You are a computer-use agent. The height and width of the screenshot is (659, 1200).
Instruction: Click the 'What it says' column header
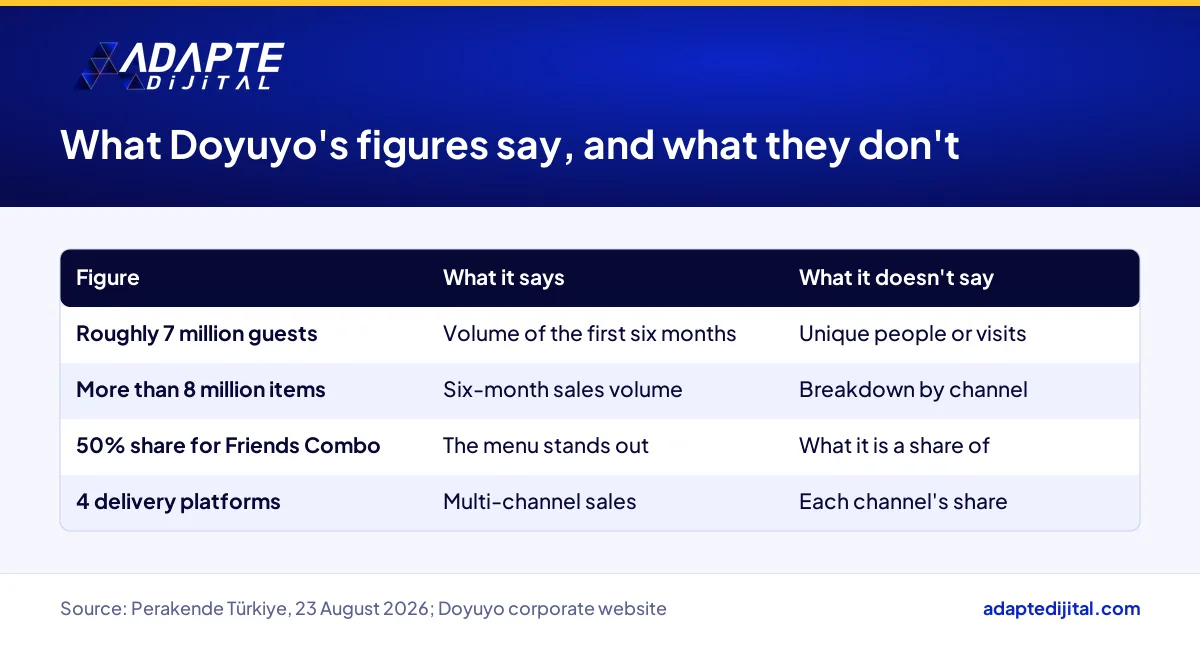pos(504,278)
